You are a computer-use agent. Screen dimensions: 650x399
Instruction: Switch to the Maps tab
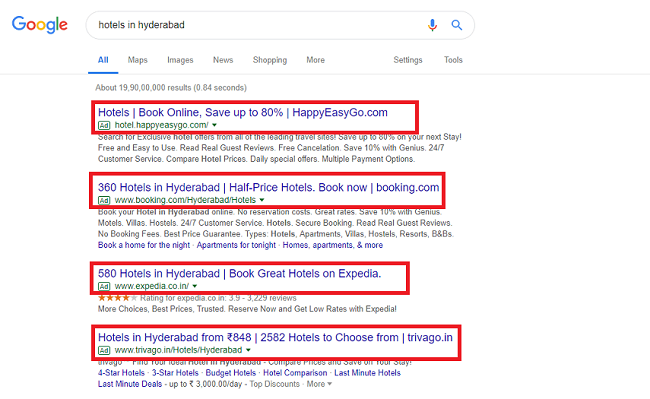click(137, 60)
